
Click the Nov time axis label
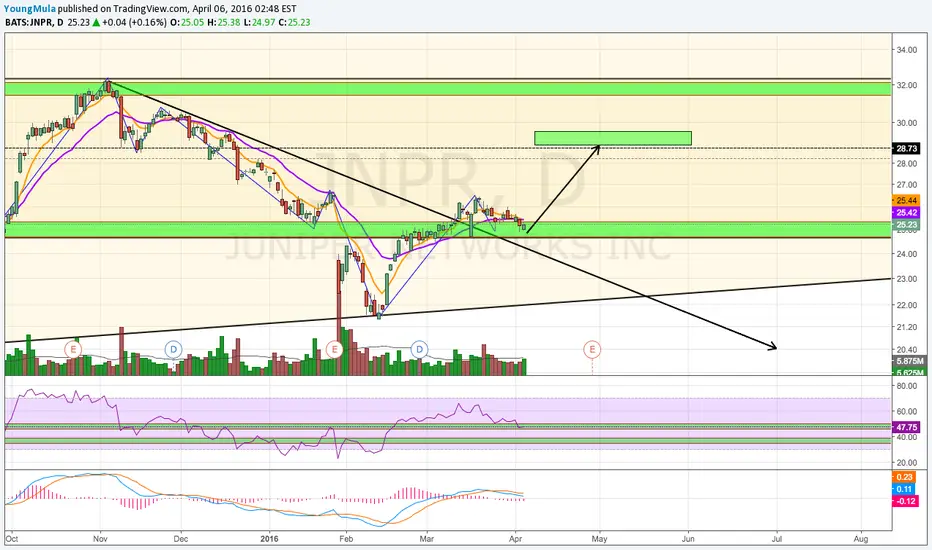[100, 539]
